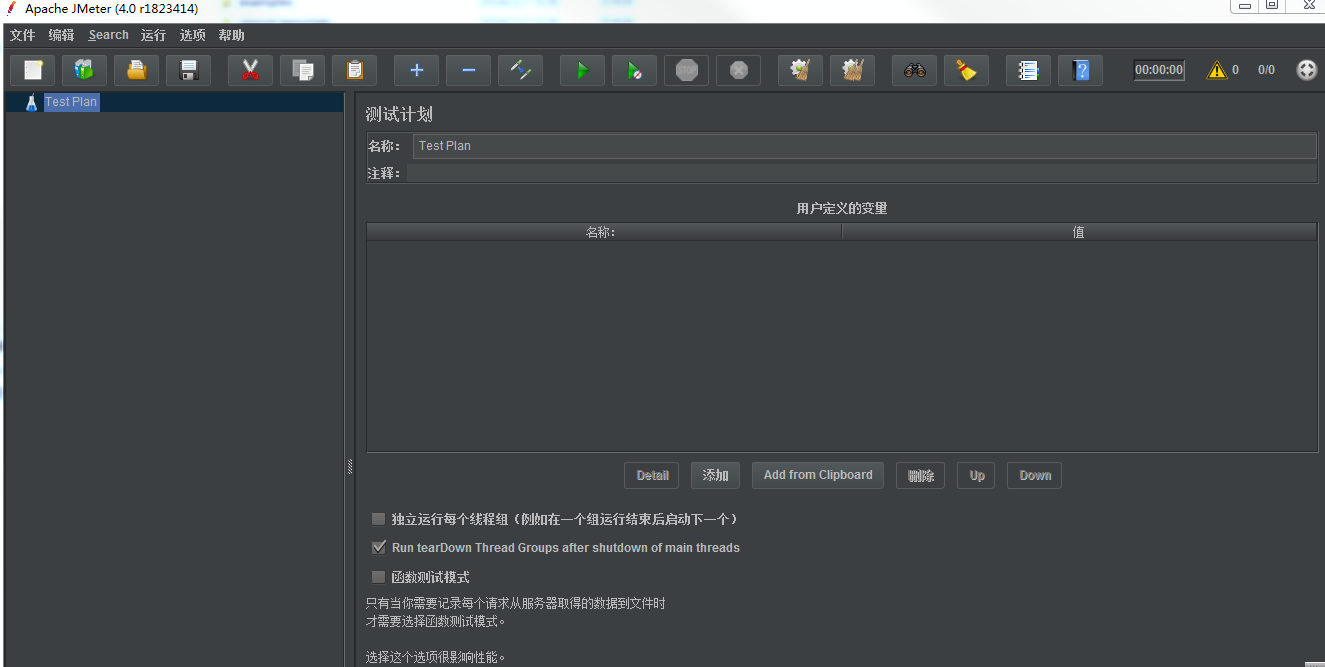Click the 删除 button

pos(921,475)
